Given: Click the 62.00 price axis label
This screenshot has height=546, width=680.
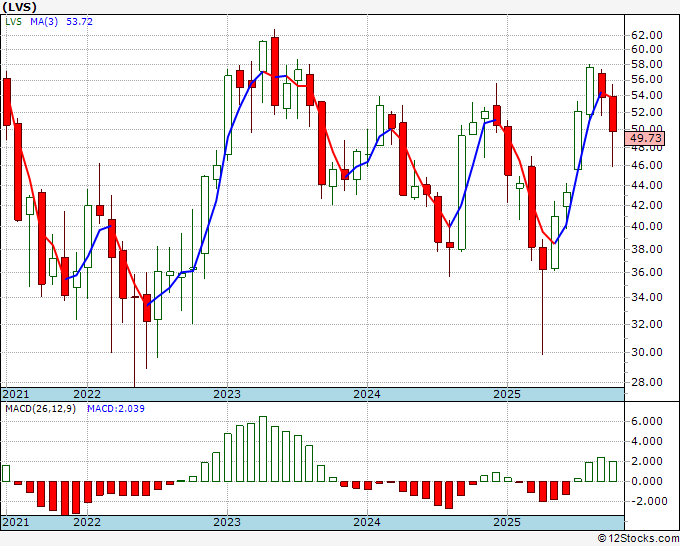Looking at the screenshot, I should 647,35.
